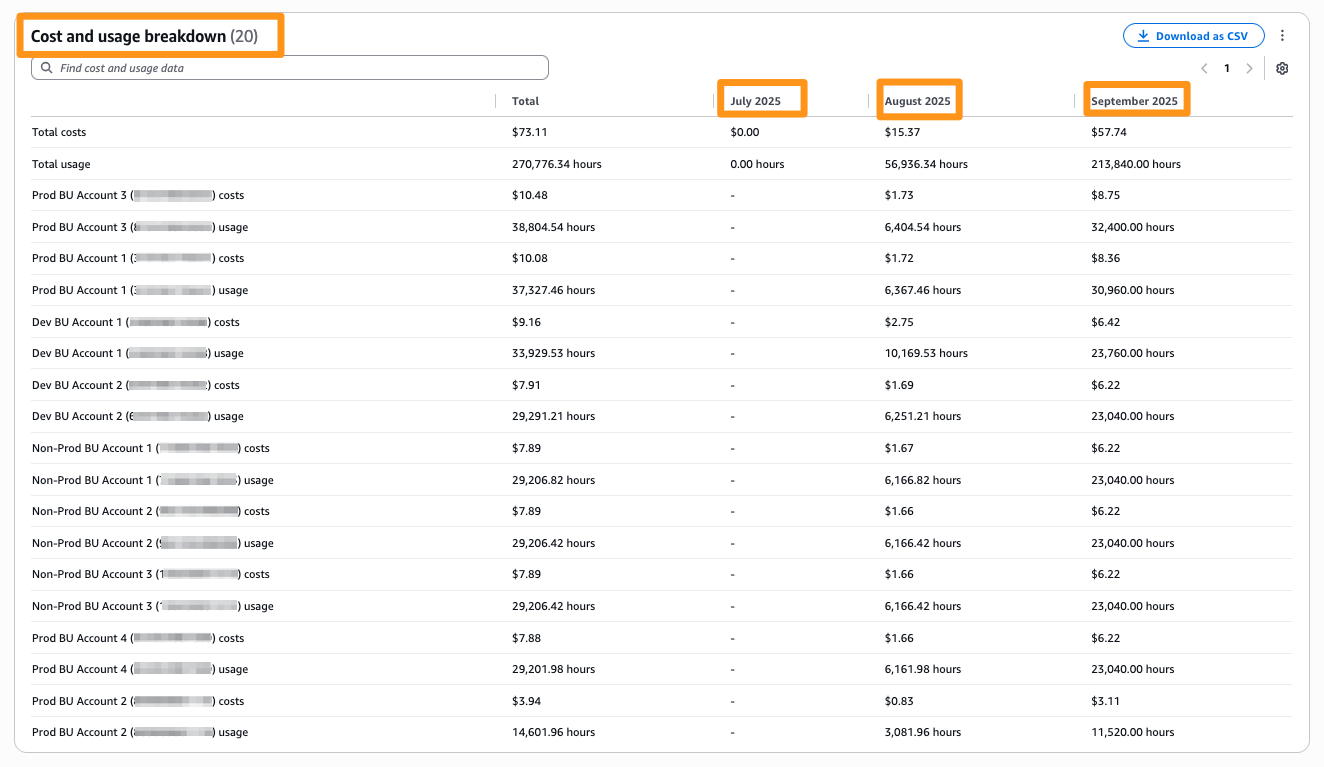
Task: Click the Total usage row
Action: click(x=60, y=163)
